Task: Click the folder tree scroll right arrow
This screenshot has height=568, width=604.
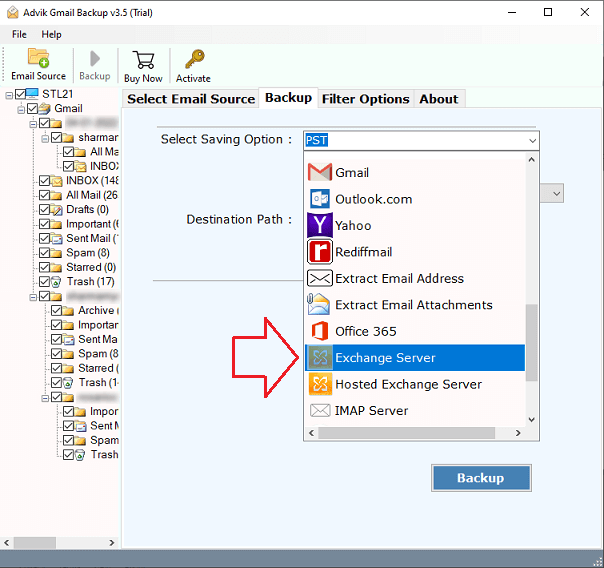Action: (x=112, y=543)
